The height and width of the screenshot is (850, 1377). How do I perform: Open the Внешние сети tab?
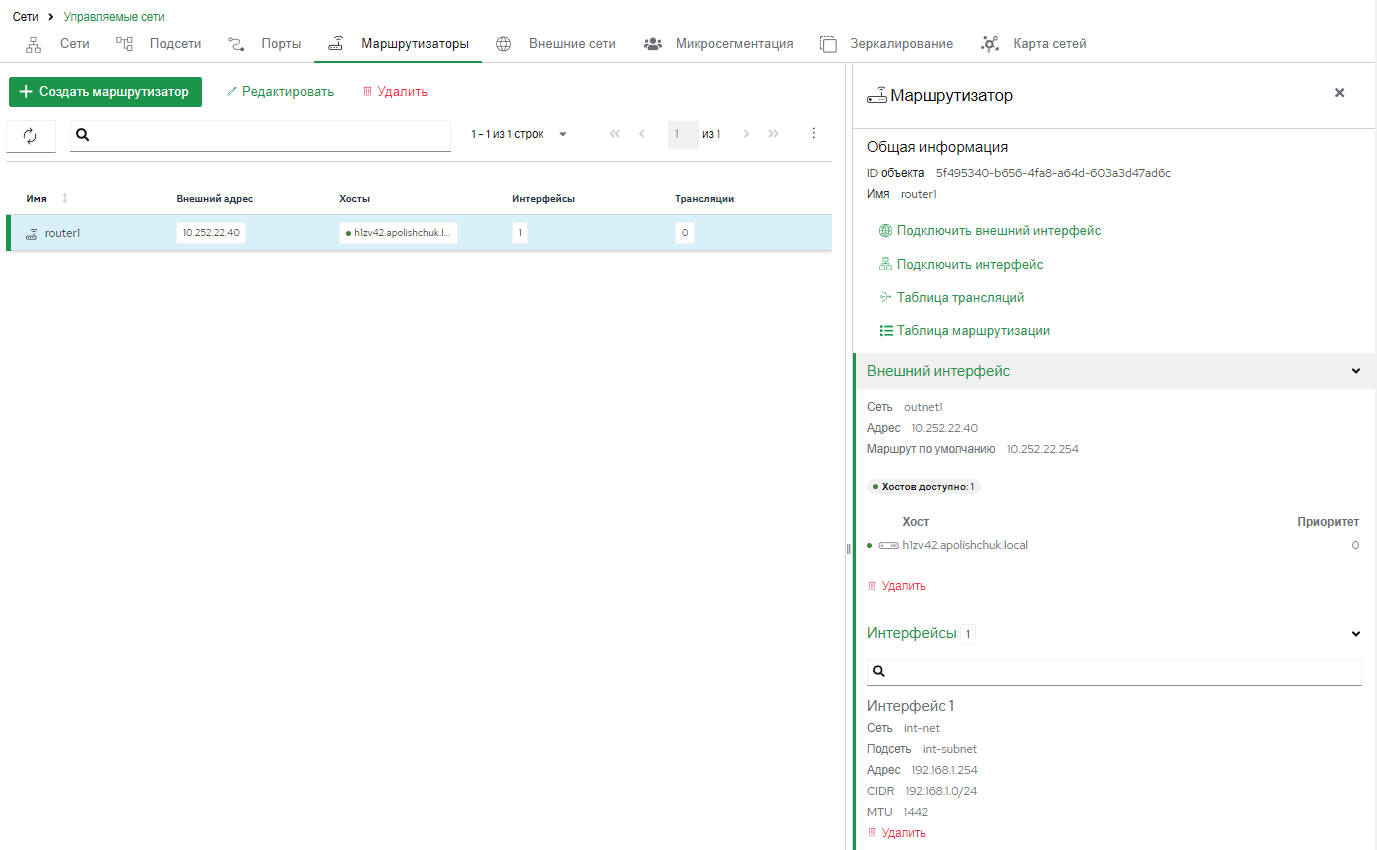(557, 44)
